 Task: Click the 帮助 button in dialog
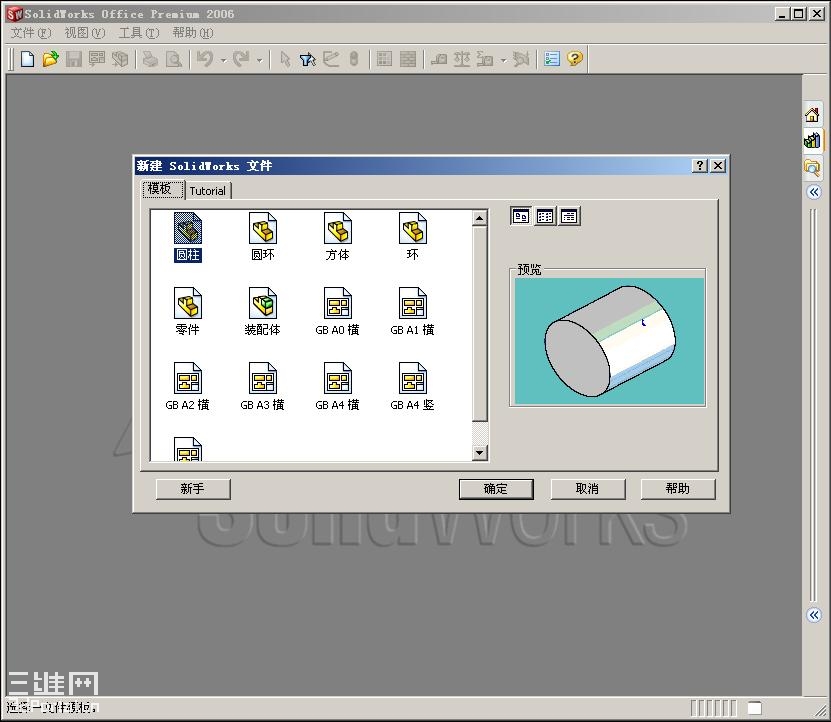(678, 489)
